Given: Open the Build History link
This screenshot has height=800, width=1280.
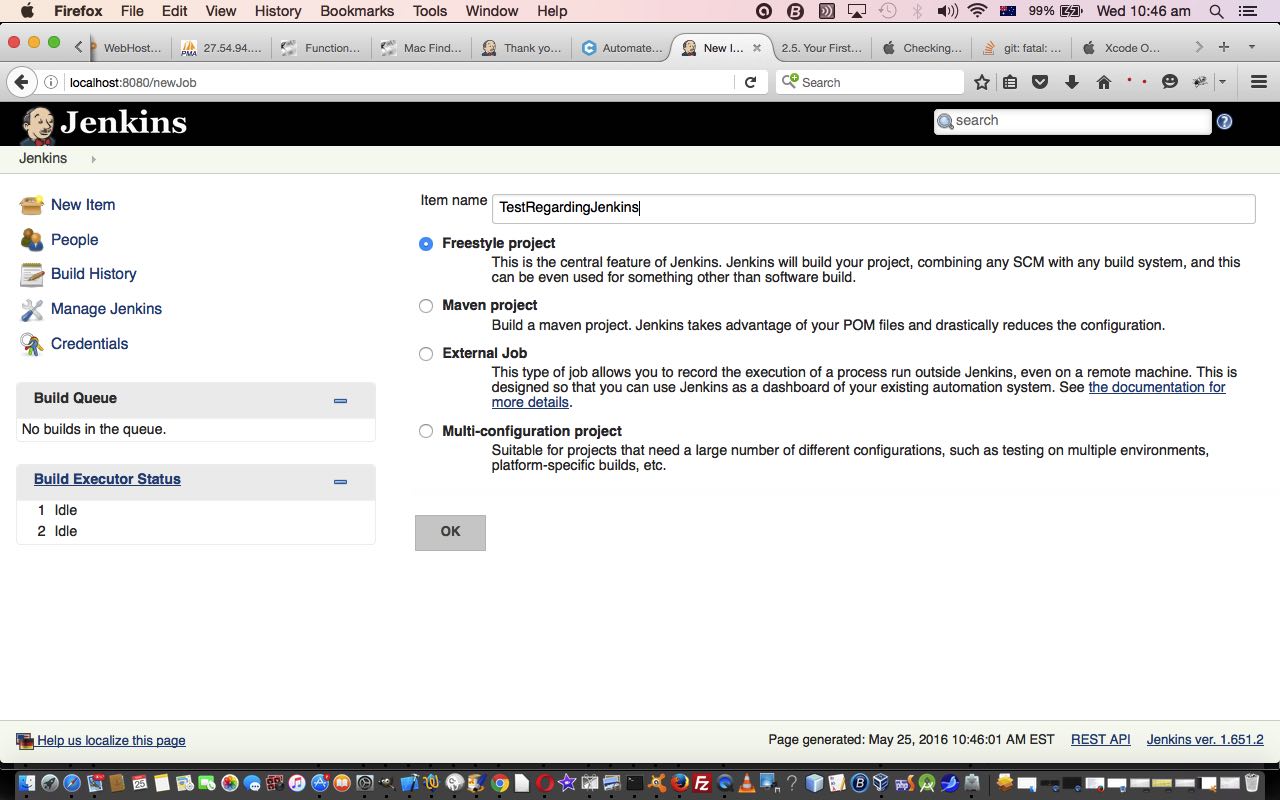Looking at the screenshot, I should pyautogui.click(x=94, y=274).
